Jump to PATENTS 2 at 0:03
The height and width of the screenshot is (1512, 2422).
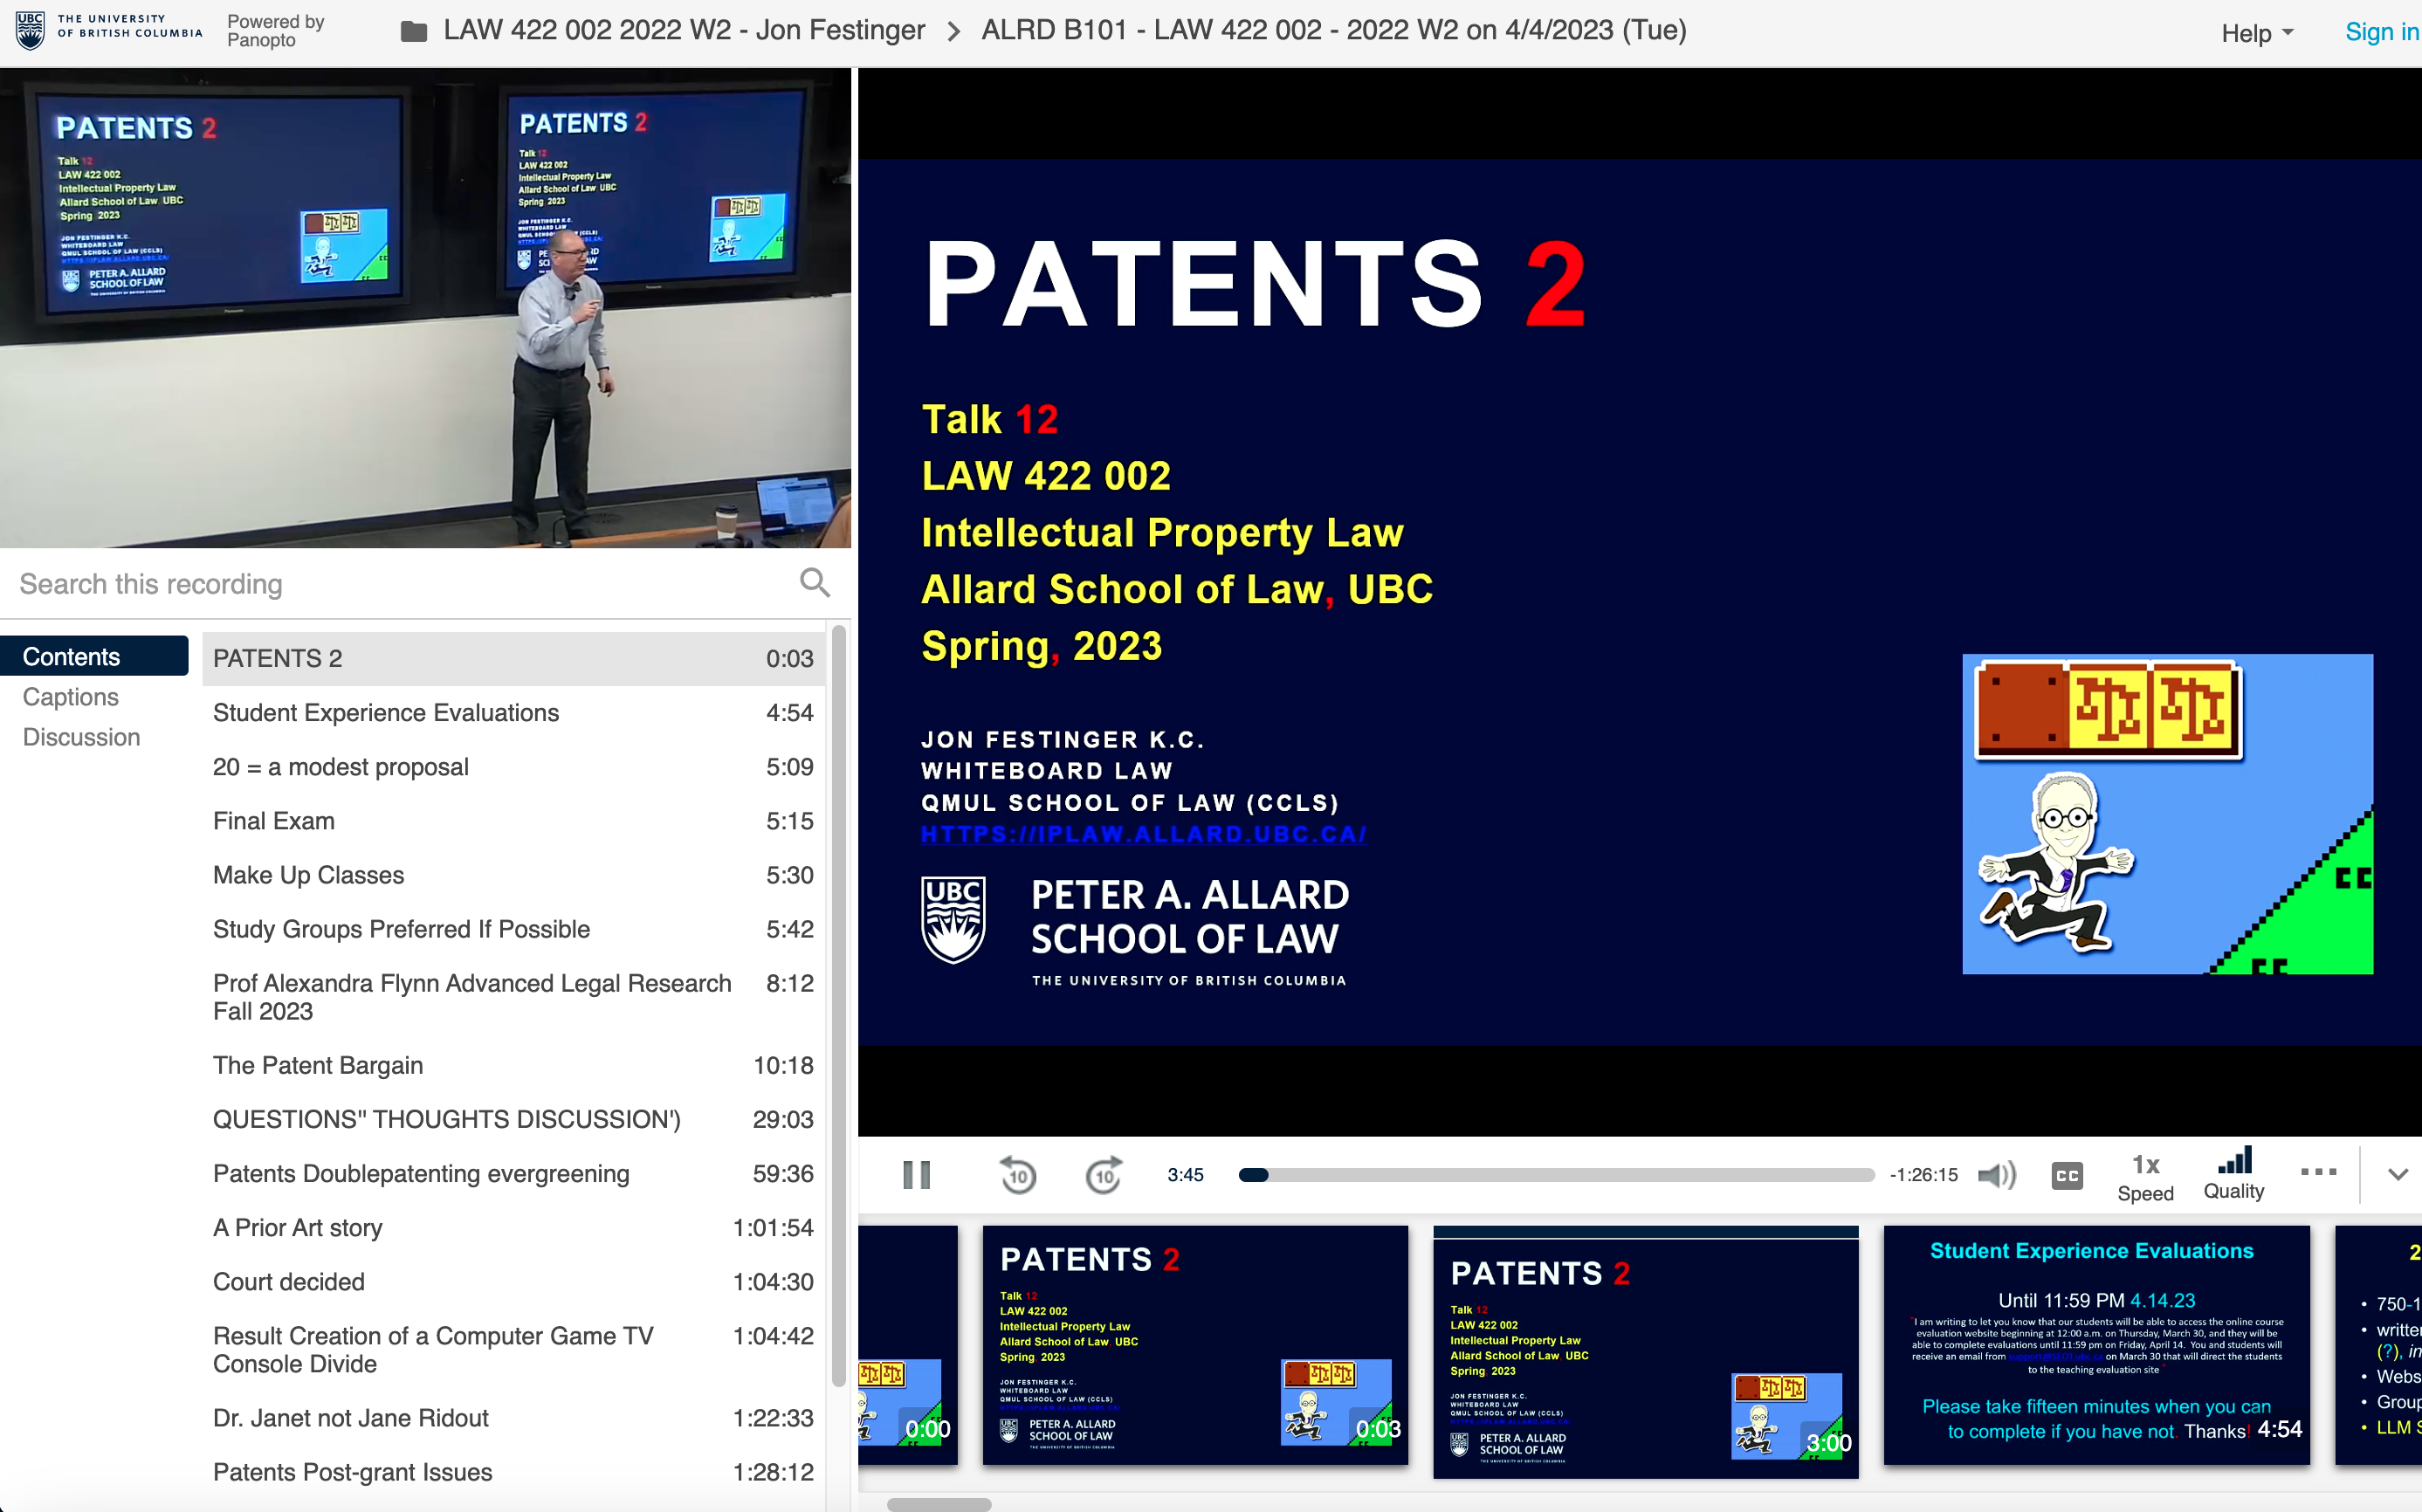[x=513, y=658]
